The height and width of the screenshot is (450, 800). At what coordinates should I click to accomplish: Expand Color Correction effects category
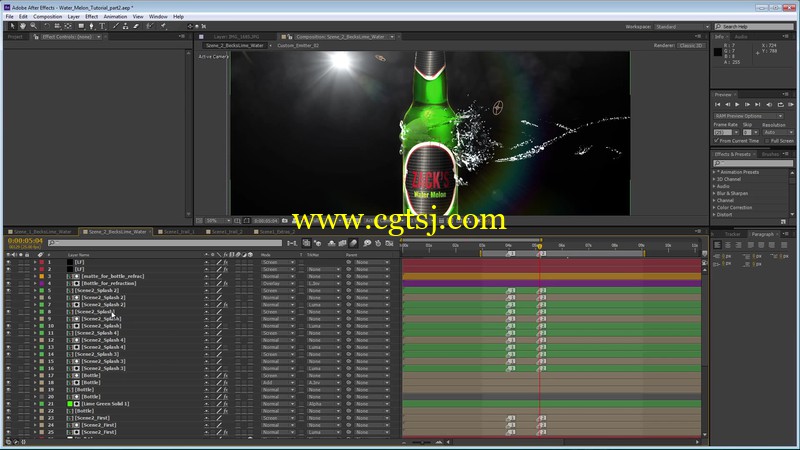[714, 208]
